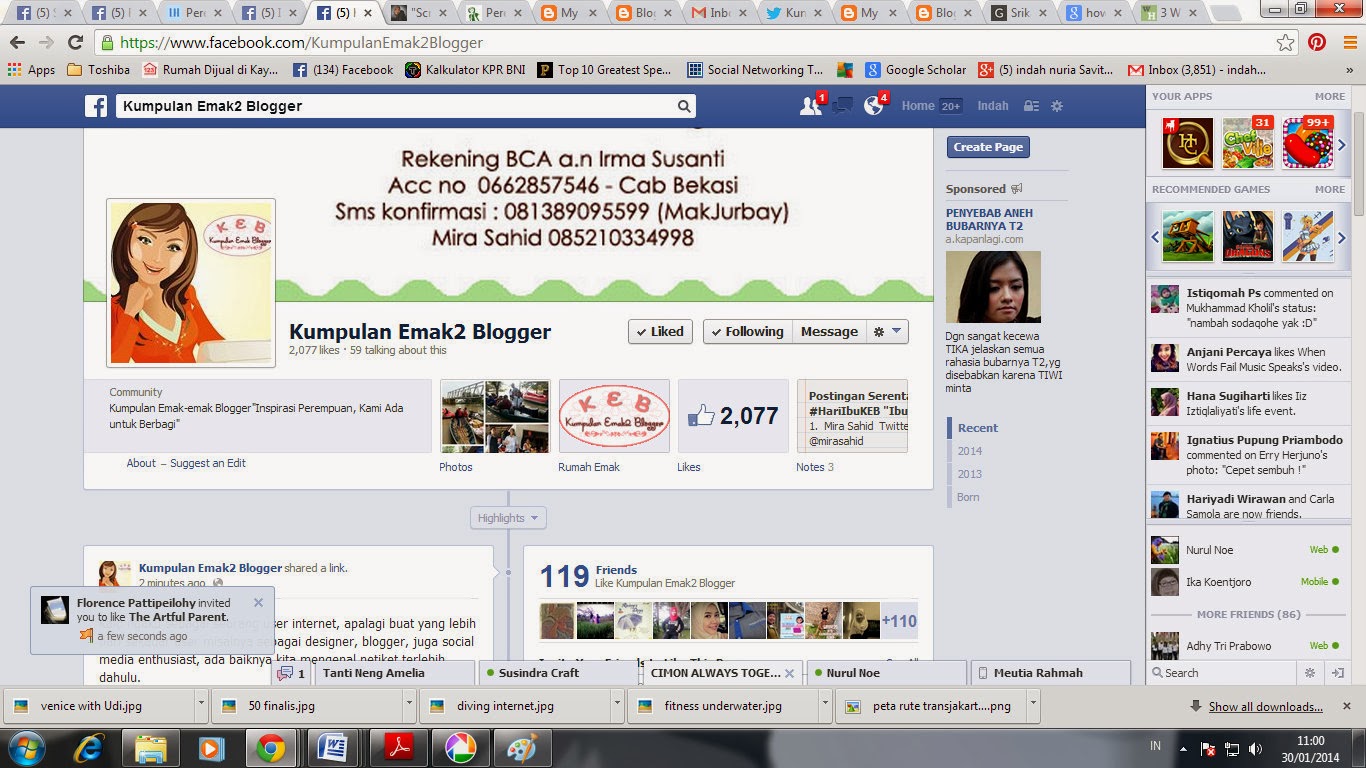1366x768 pixels.
Task: Go back with the Chrome back arrow
Action: 18,43
